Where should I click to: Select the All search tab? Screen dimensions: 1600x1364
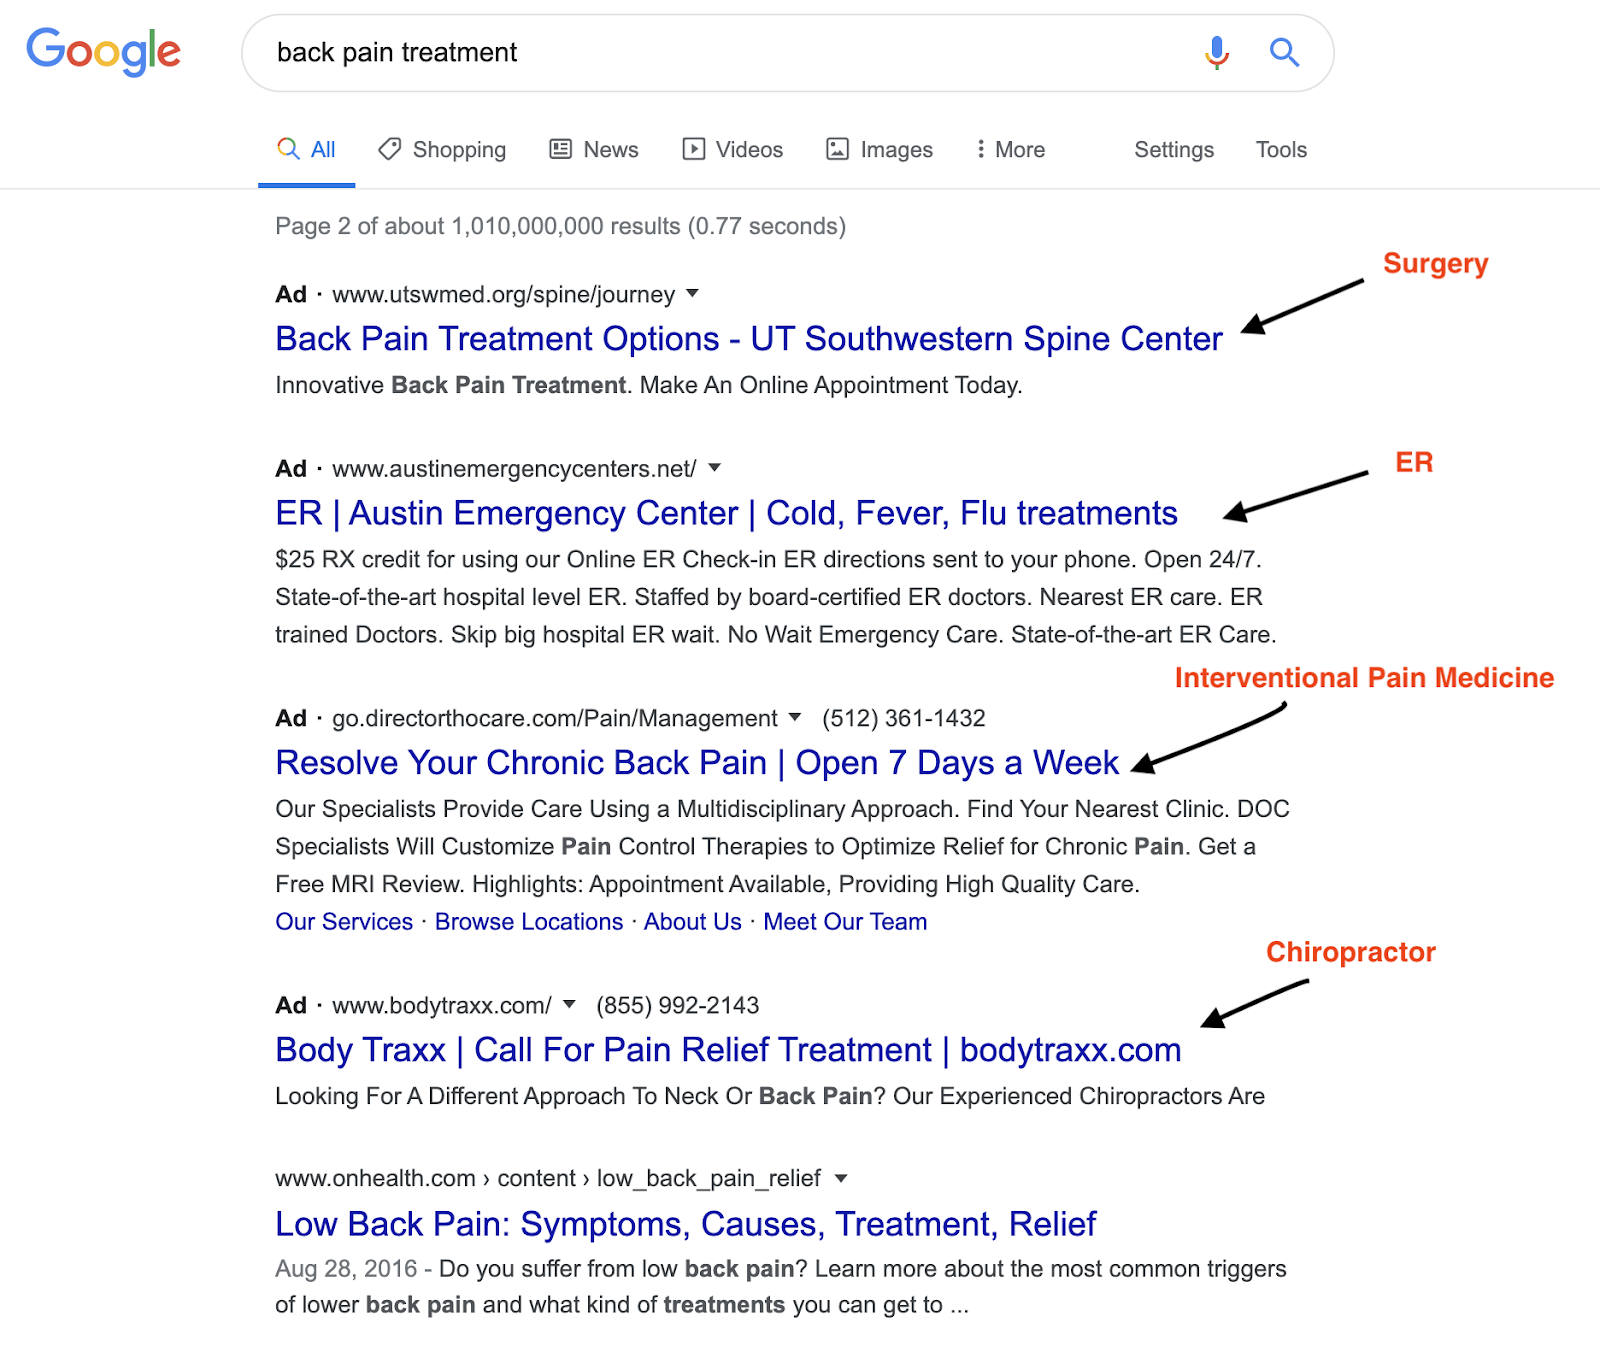pyautogui.click(x=306, y=150)
